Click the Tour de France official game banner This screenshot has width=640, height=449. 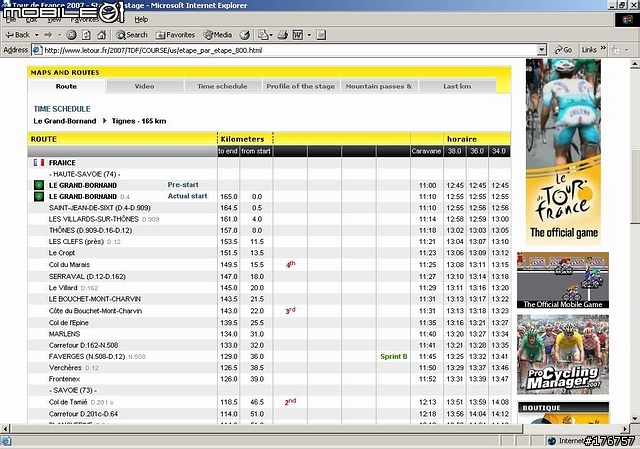click(x=563, y=152)
